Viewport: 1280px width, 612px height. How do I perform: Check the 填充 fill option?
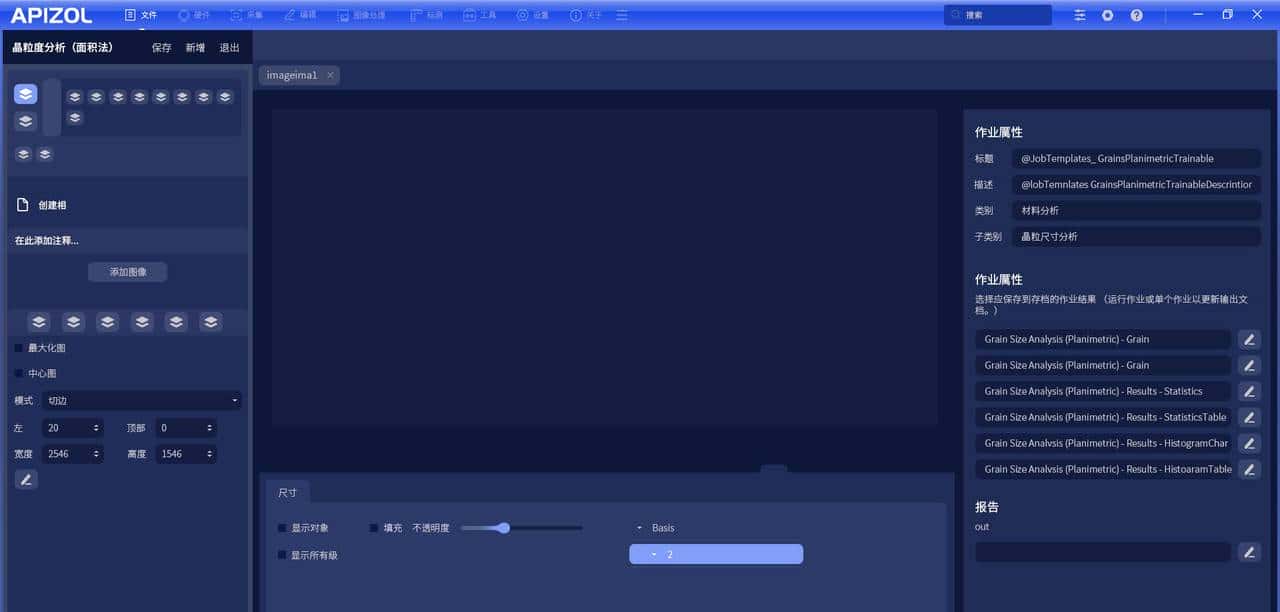[374, 528]
